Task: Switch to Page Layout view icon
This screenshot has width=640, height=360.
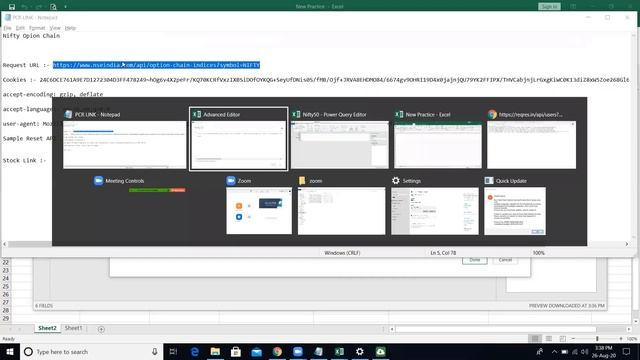Action: click(x=549, y=339)
